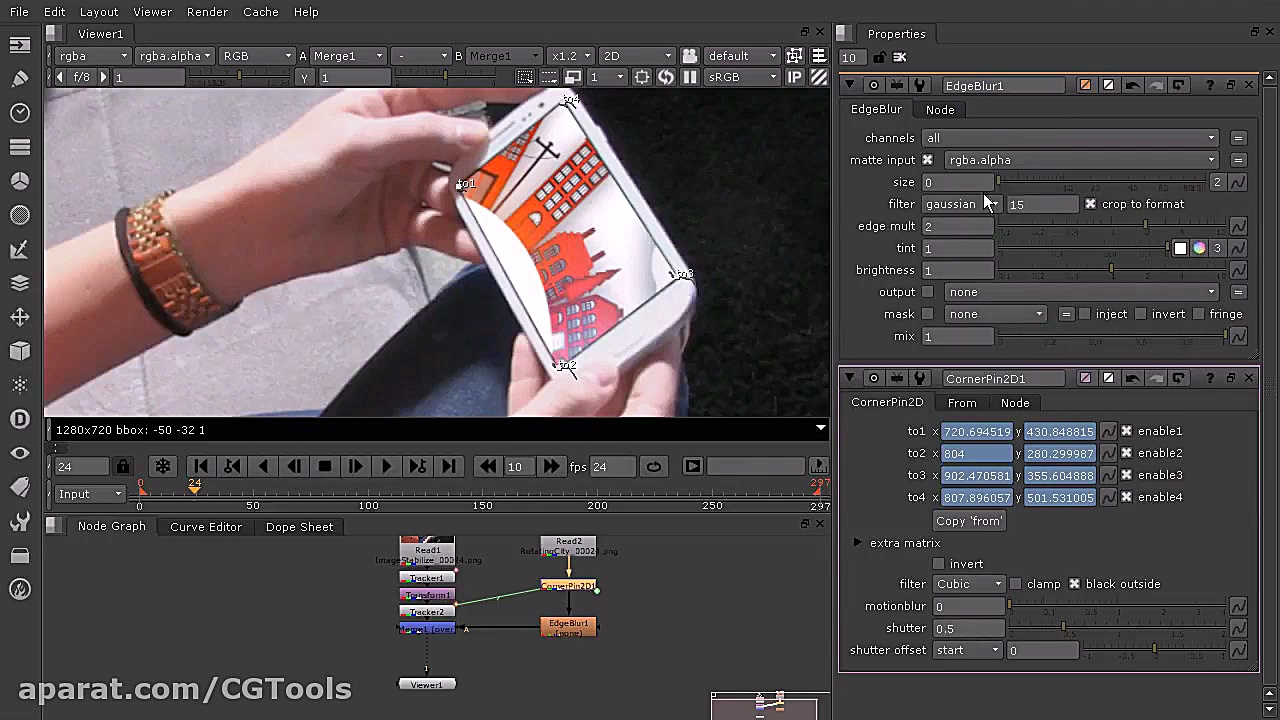Viewport: 1280px width, 720px height.
Task: Switch to the Dope Sheet tab
Action: tap(300, 527)
